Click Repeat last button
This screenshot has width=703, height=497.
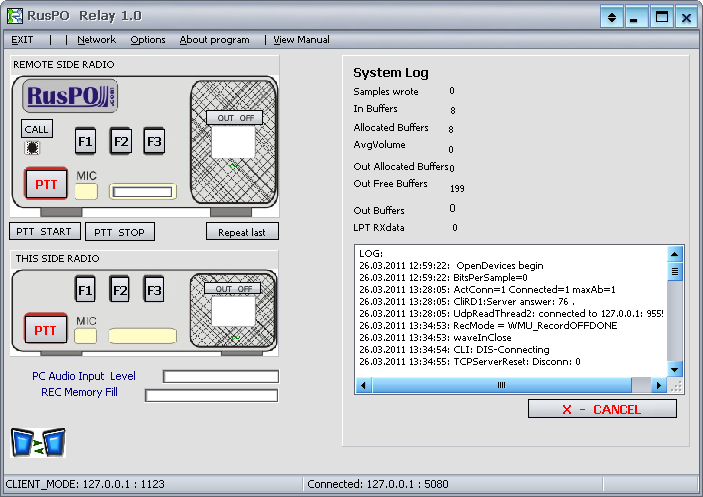(242, 232)
